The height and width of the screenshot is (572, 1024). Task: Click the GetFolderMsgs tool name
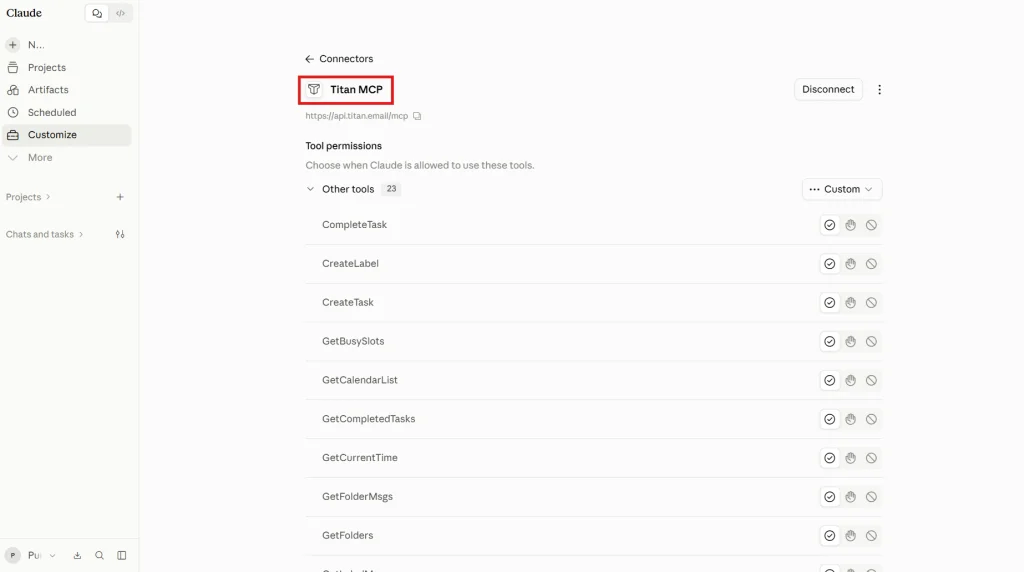tap(357, 497)
